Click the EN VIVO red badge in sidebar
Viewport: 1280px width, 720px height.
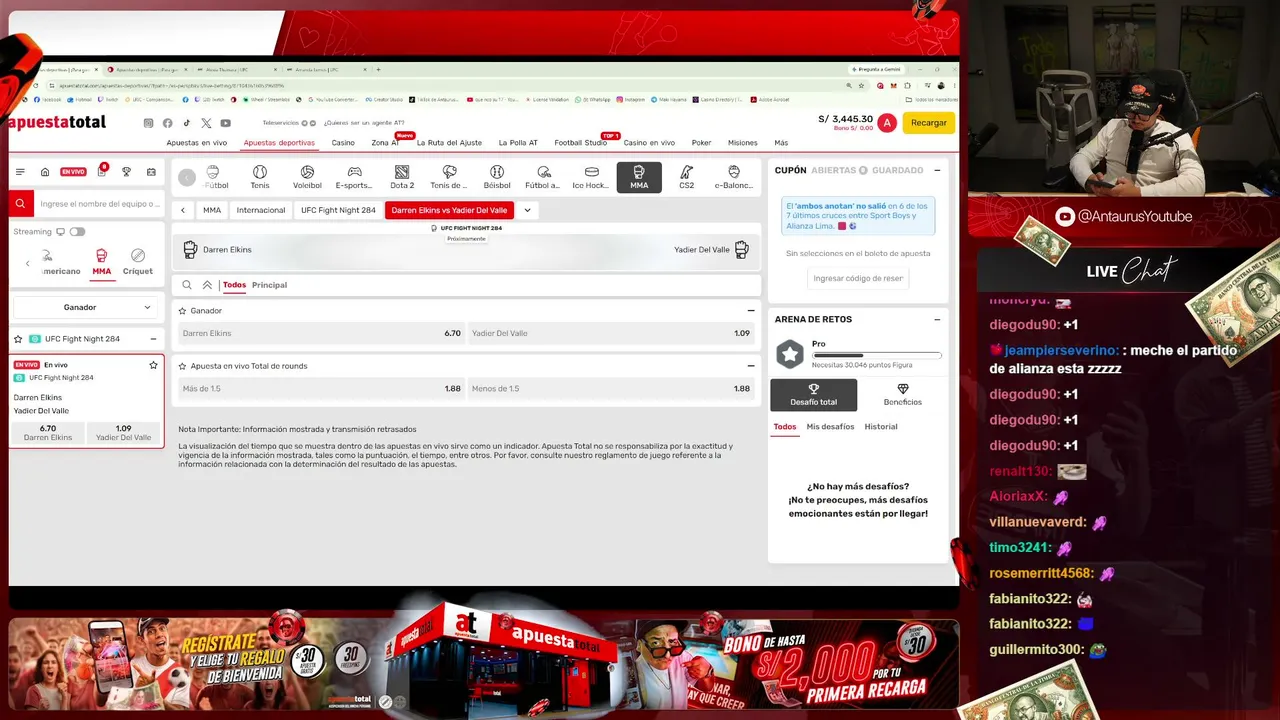(73, 172)
